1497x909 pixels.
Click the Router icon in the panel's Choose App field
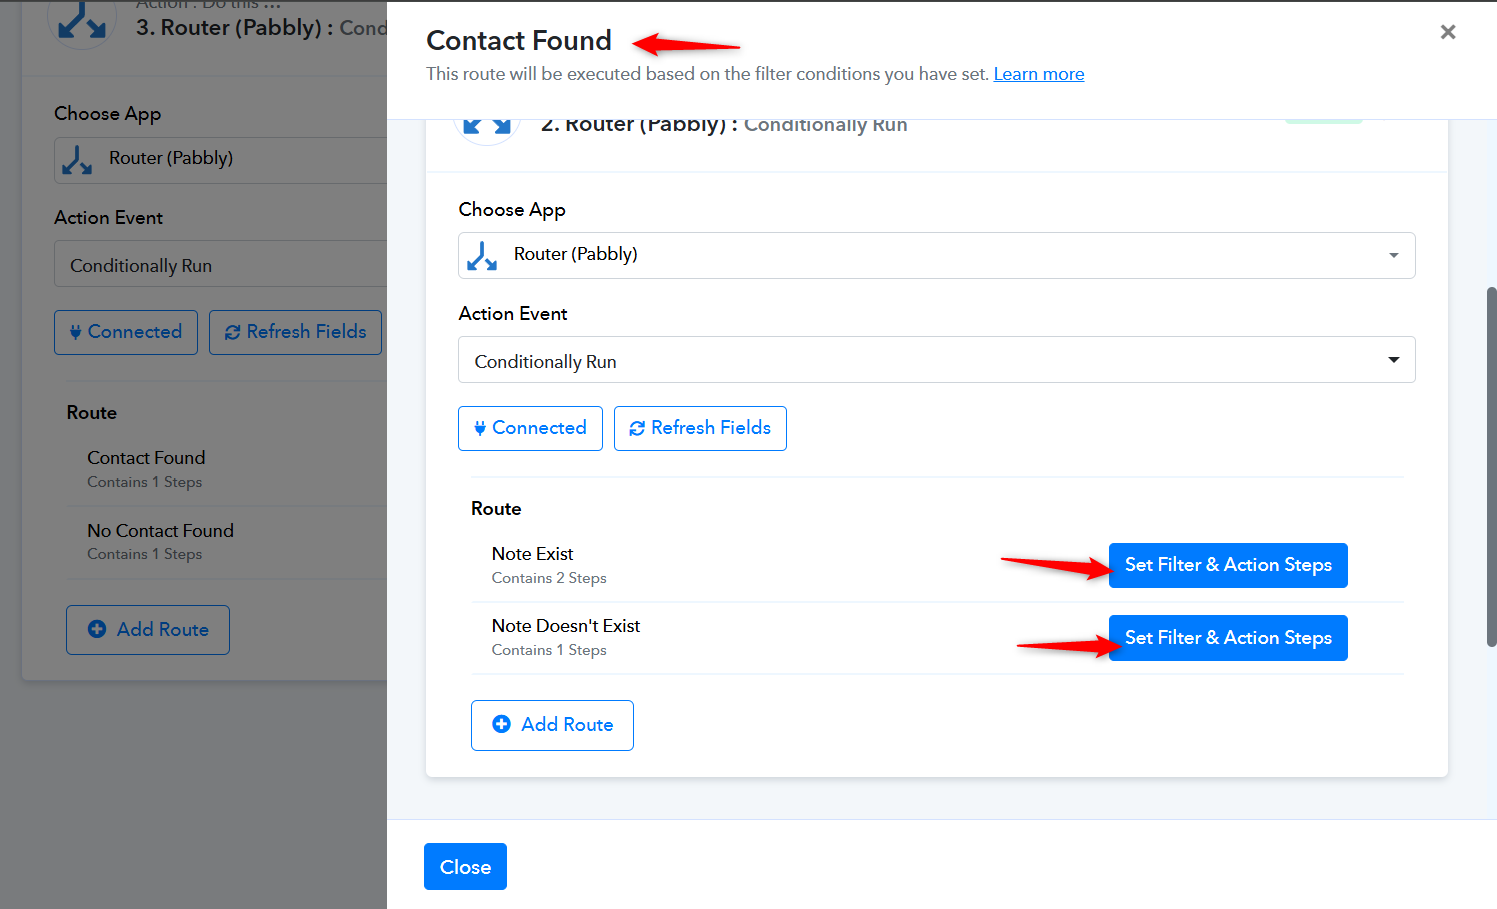coord(482,256)
